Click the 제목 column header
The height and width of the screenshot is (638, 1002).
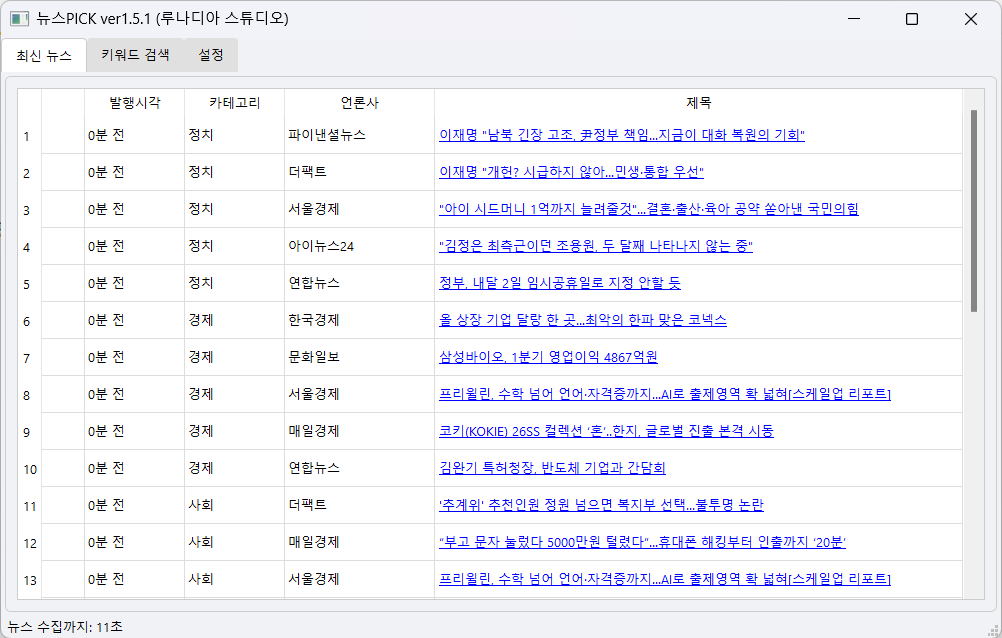698,103
